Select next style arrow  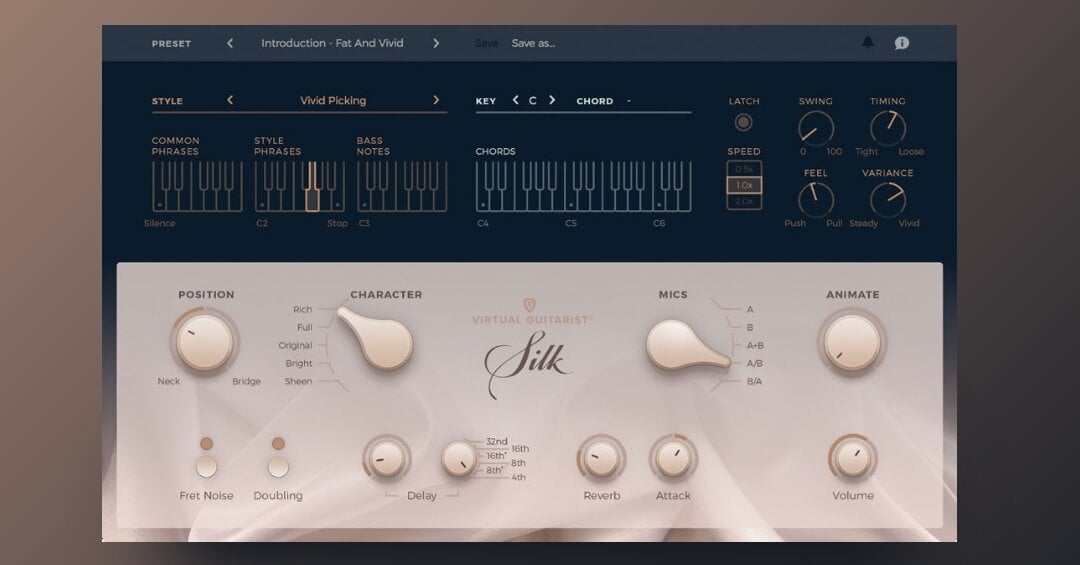[x=435, y=100]
